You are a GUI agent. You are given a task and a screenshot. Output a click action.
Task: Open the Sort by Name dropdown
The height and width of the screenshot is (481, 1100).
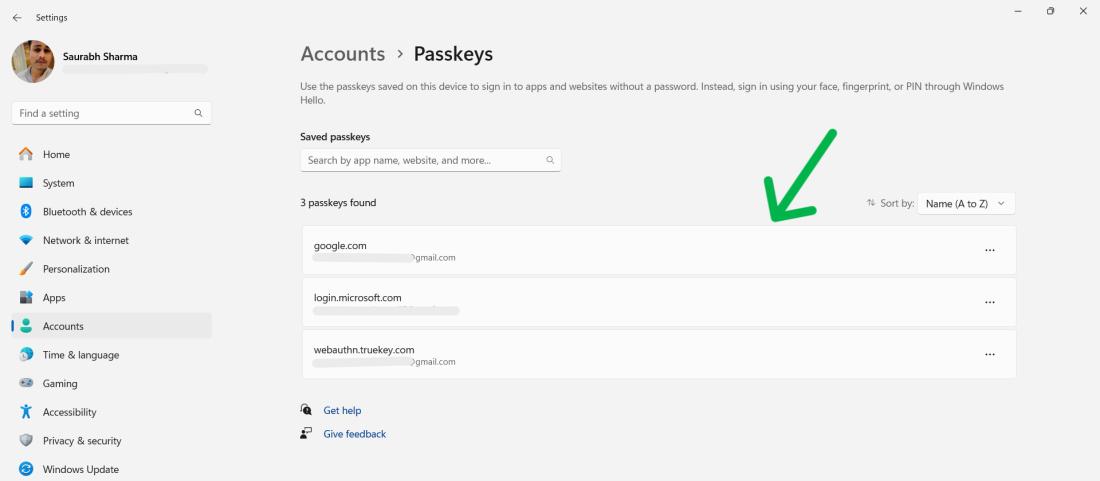pos(965,203)
